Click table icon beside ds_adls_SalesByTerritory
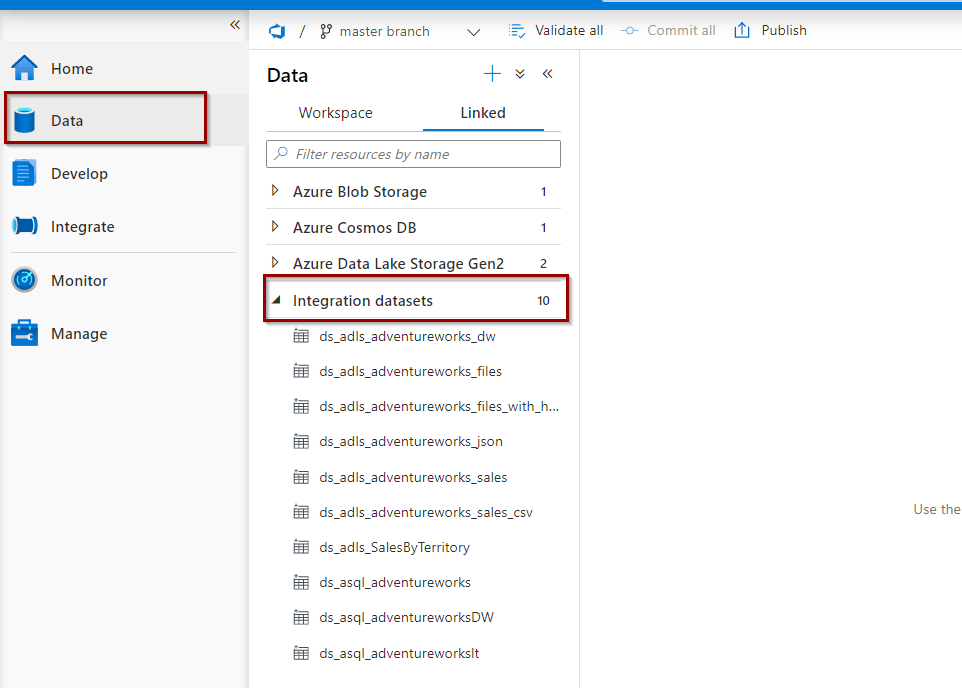This screenshot has width=962, height=688. coord(301,547)
